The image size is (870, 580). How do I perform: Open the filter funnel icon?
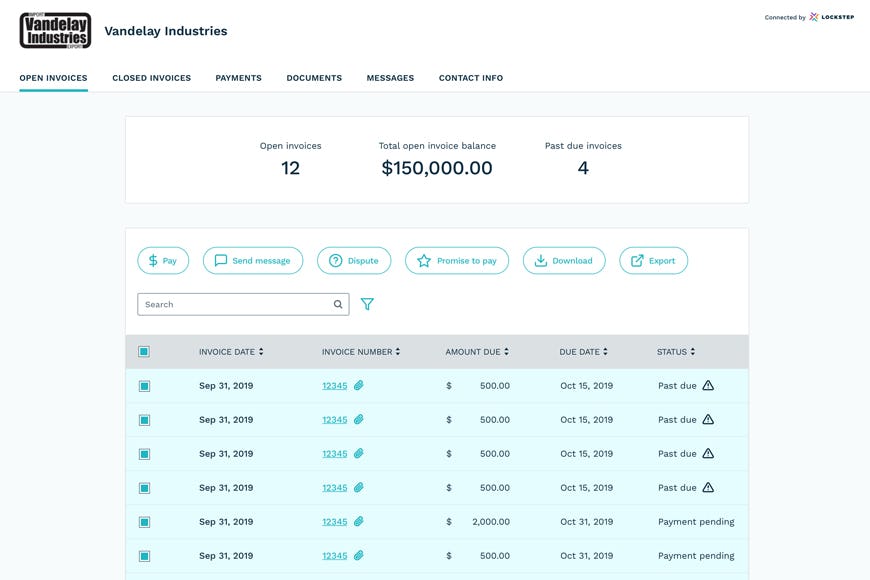point(367,304)
